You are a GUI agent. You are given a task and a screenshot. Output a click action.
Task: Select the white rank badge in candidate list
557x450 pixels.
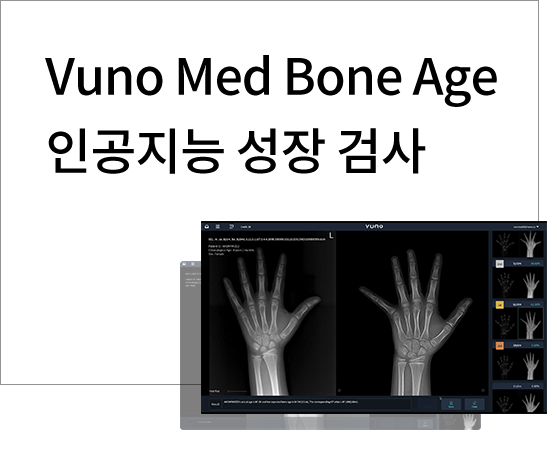tap(499, 264)
